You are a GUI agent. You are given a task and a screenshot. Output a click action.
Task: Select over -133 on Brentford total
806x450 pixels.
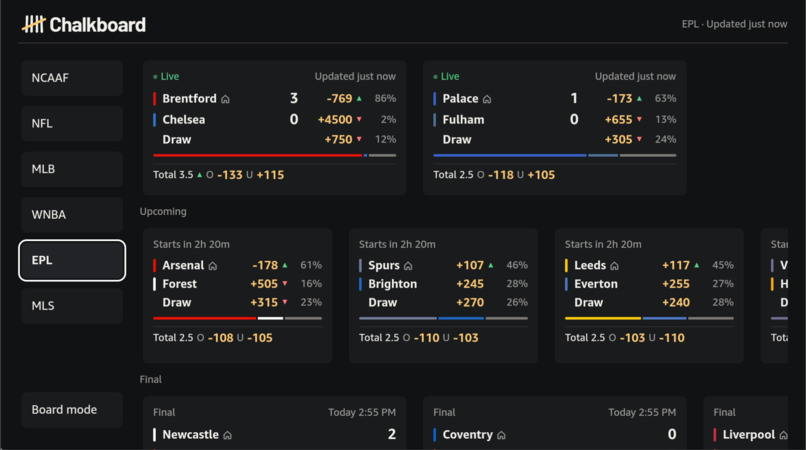click(230, 175)
